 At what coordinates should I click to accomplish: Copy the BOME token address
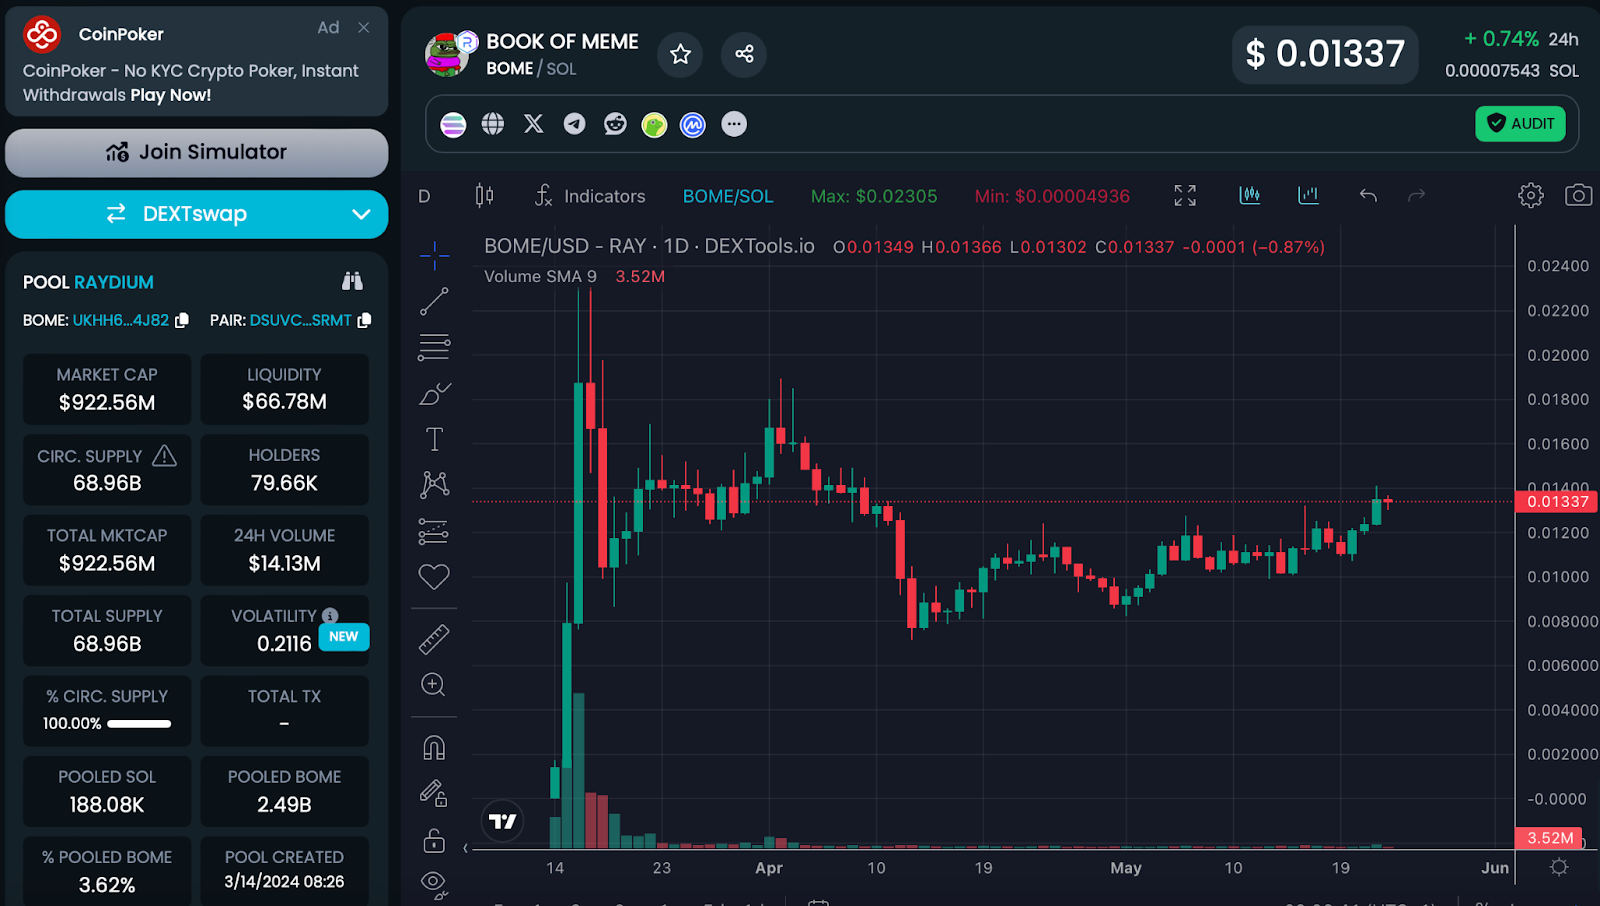coord(182,321)
